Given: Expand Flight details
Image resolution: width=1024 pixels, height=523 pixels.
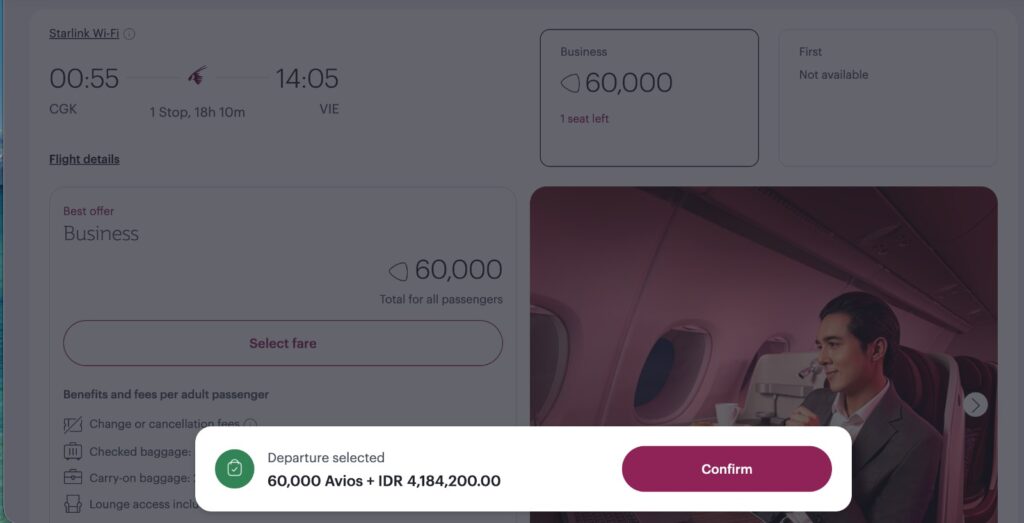Looking at the screenshot, I should [84, 159].
